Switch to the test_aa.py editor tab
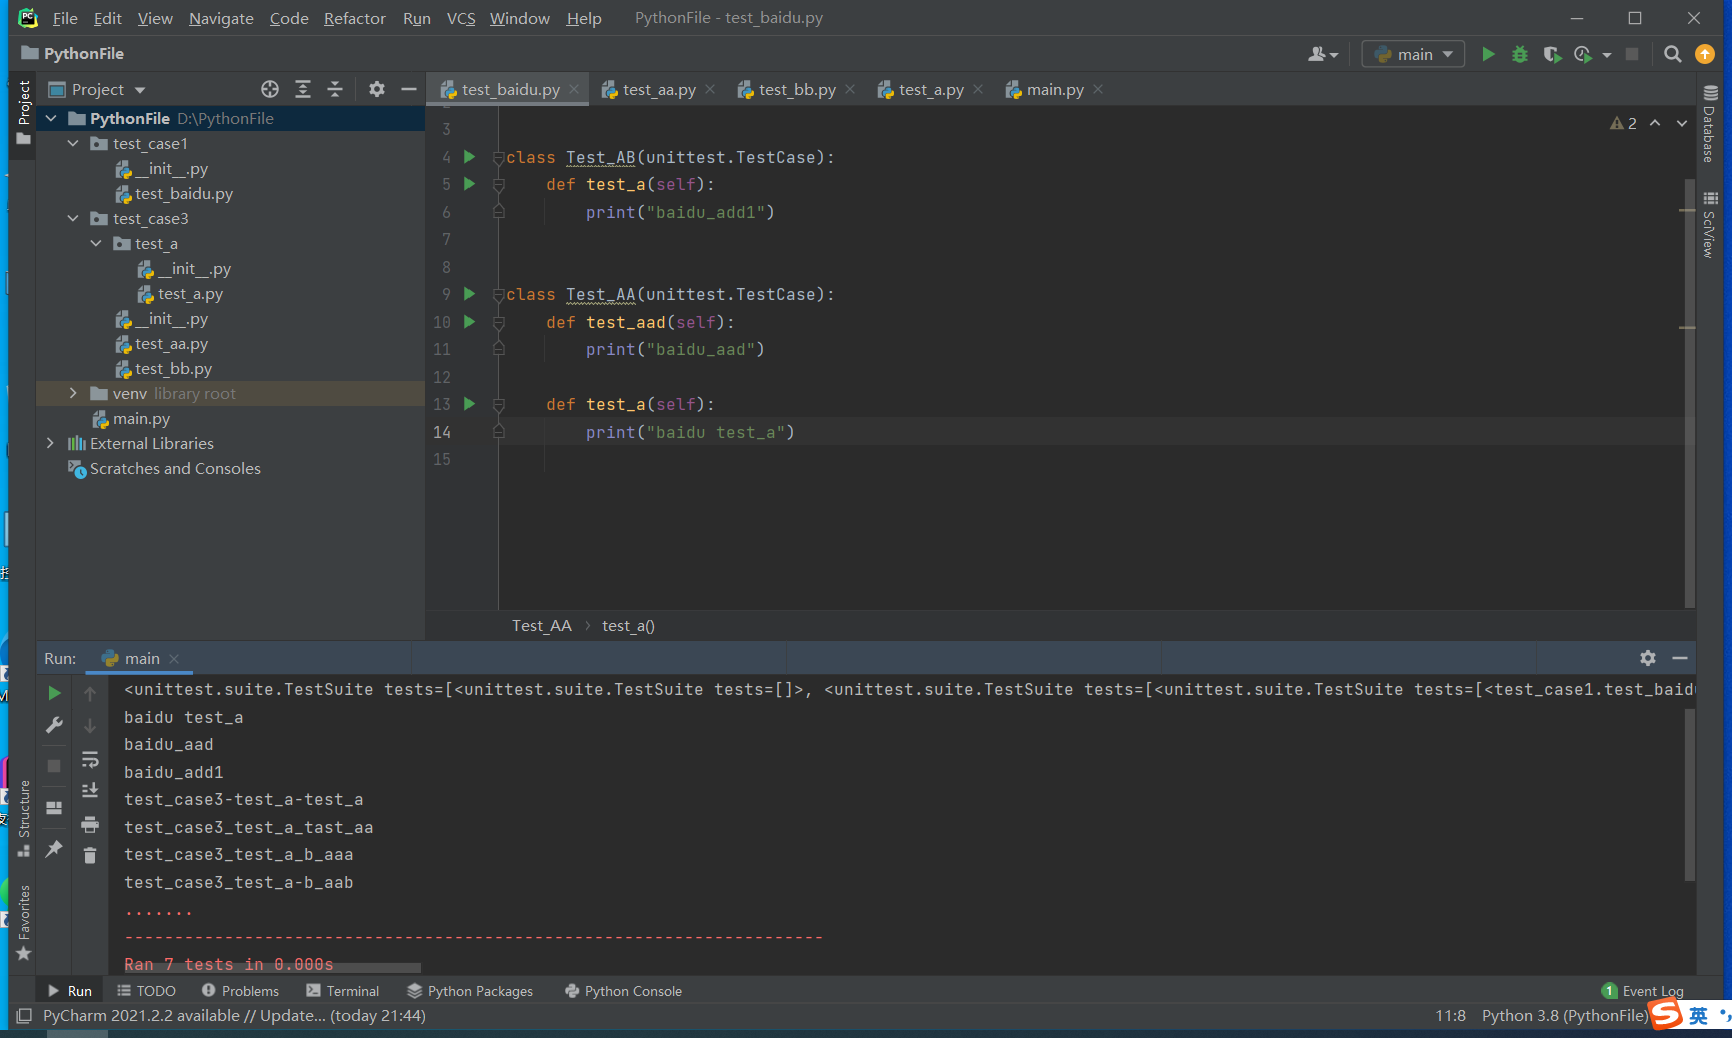1732x1038 pixels. click(x=658, y=90)
